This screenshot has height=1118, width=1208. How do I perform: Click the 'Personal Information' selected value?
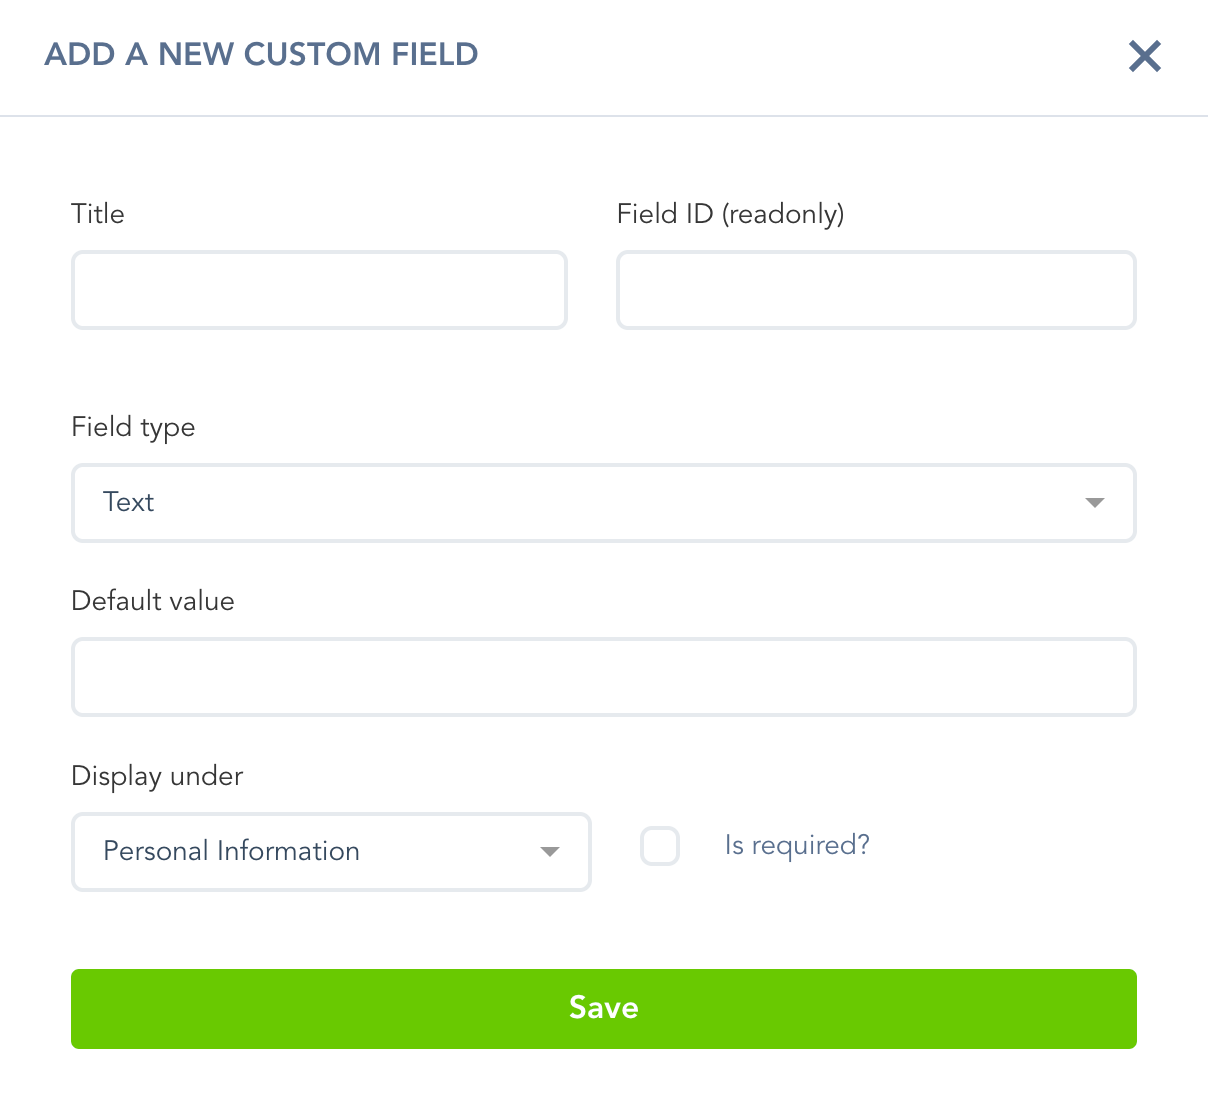pos(231,851)
